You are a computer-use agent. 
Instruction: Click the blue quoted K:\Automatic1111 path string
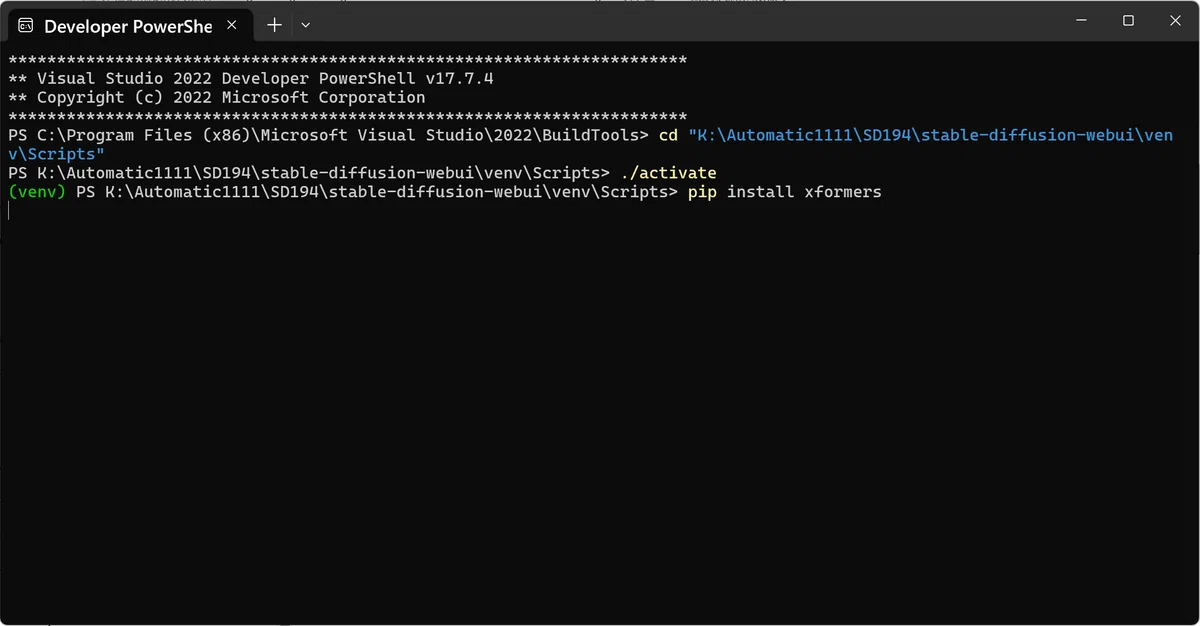tap(931, 135)
